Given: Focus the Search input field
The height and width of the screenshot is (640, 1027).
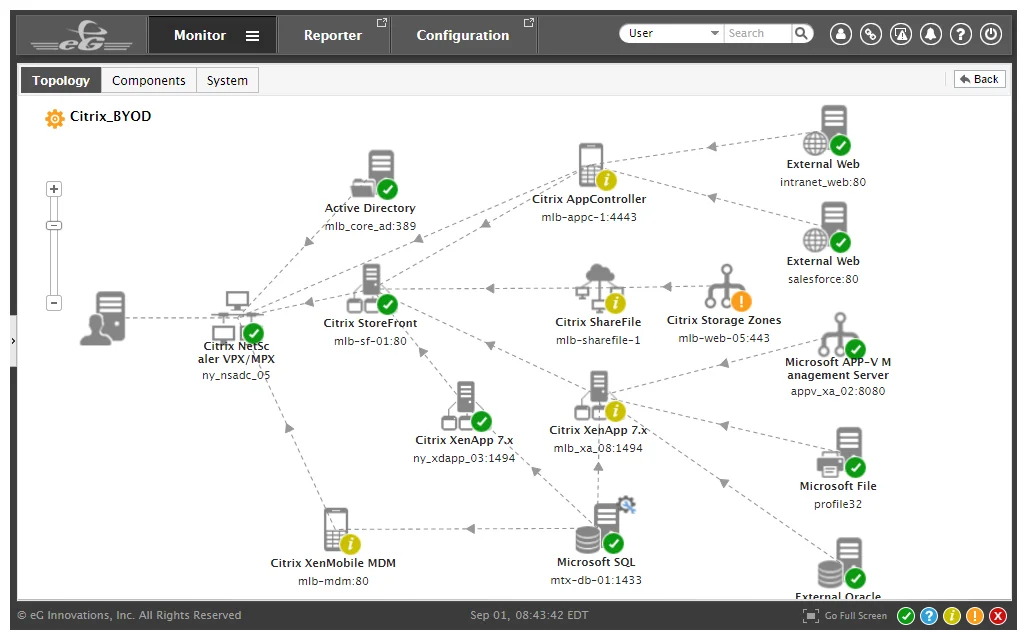Looking at the screenshot, I should point(757,33).
